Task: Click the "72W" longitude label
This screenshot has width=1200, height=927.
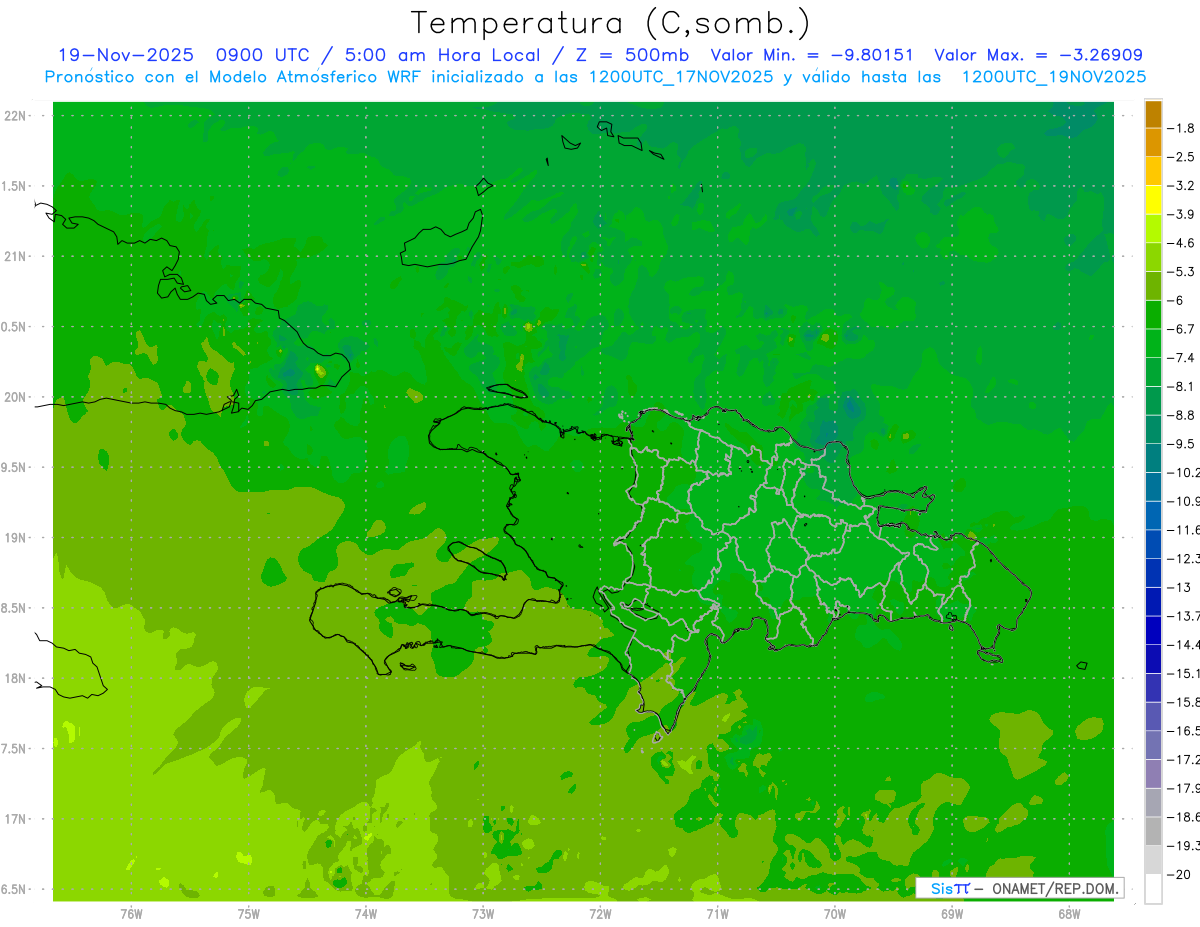Action: point(601,914)
